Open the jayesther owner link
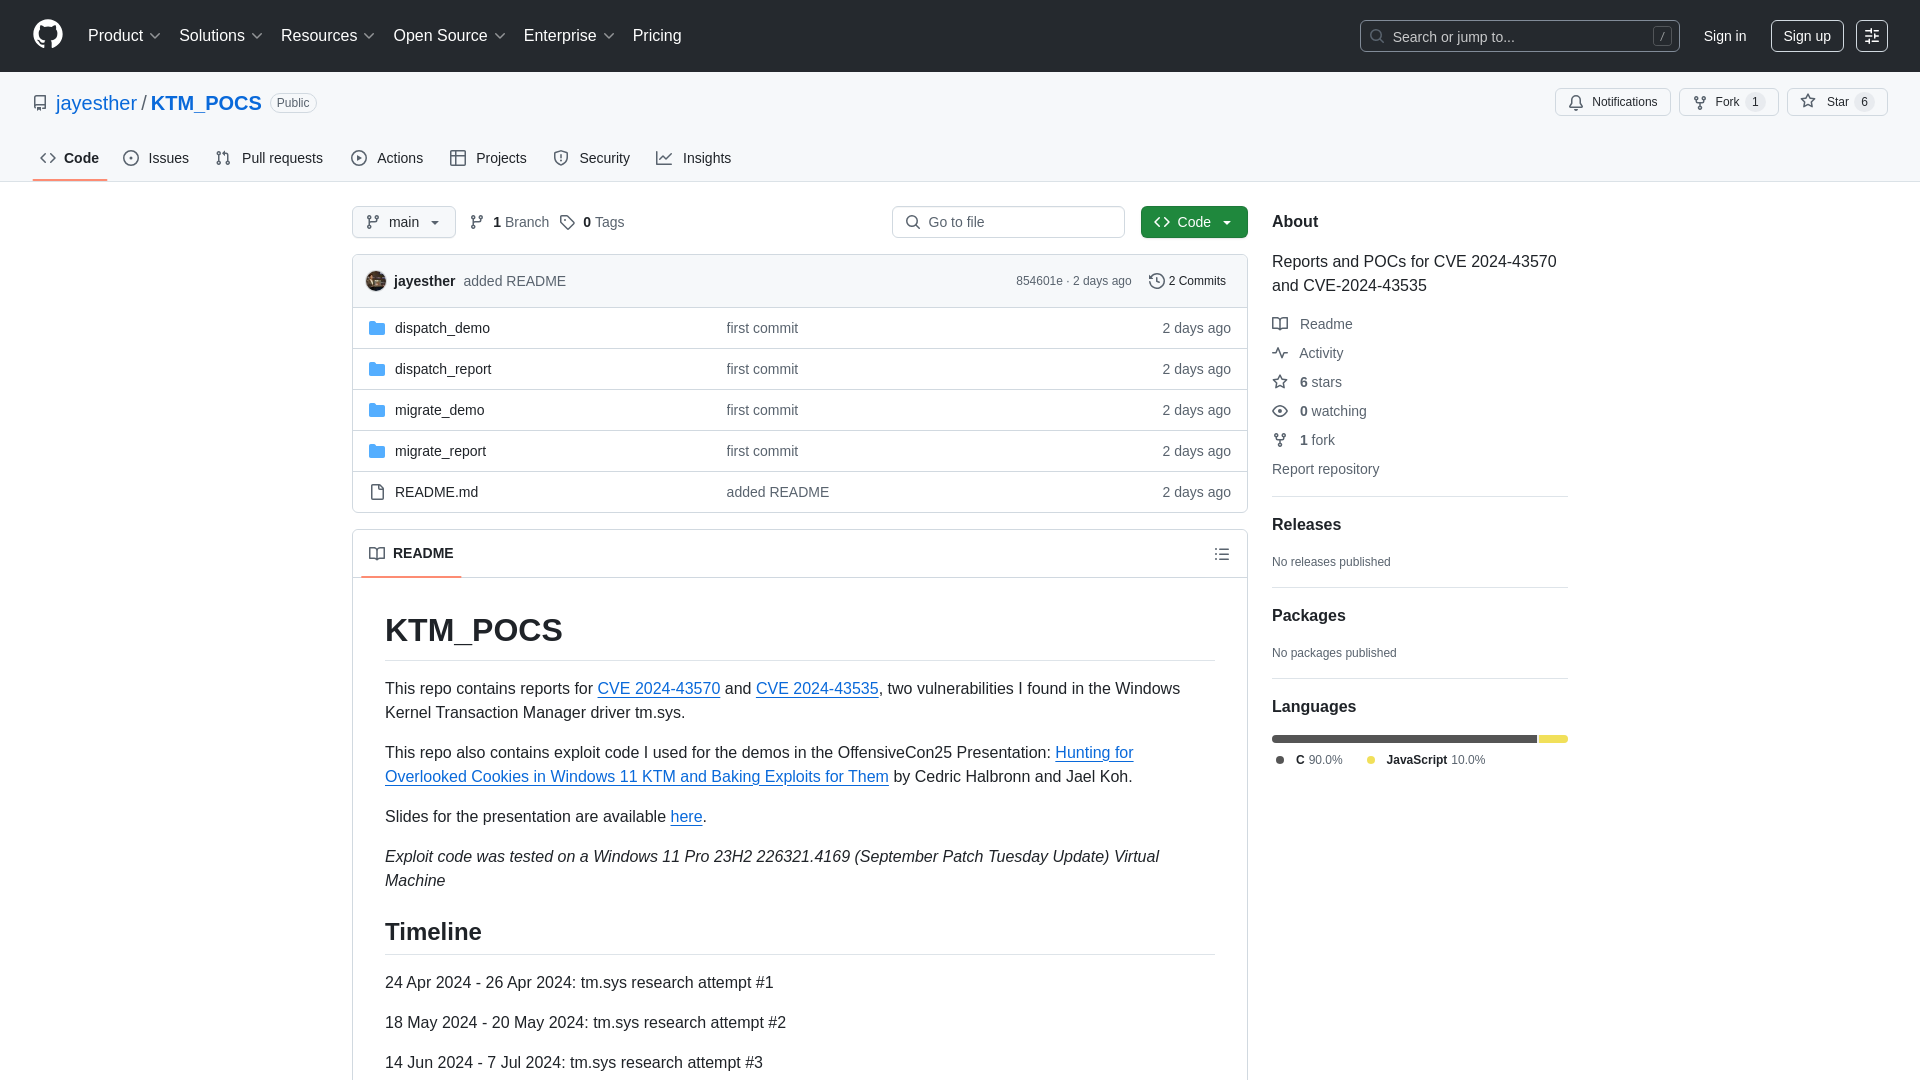1920x1080 pixels. tap(96, 103)
